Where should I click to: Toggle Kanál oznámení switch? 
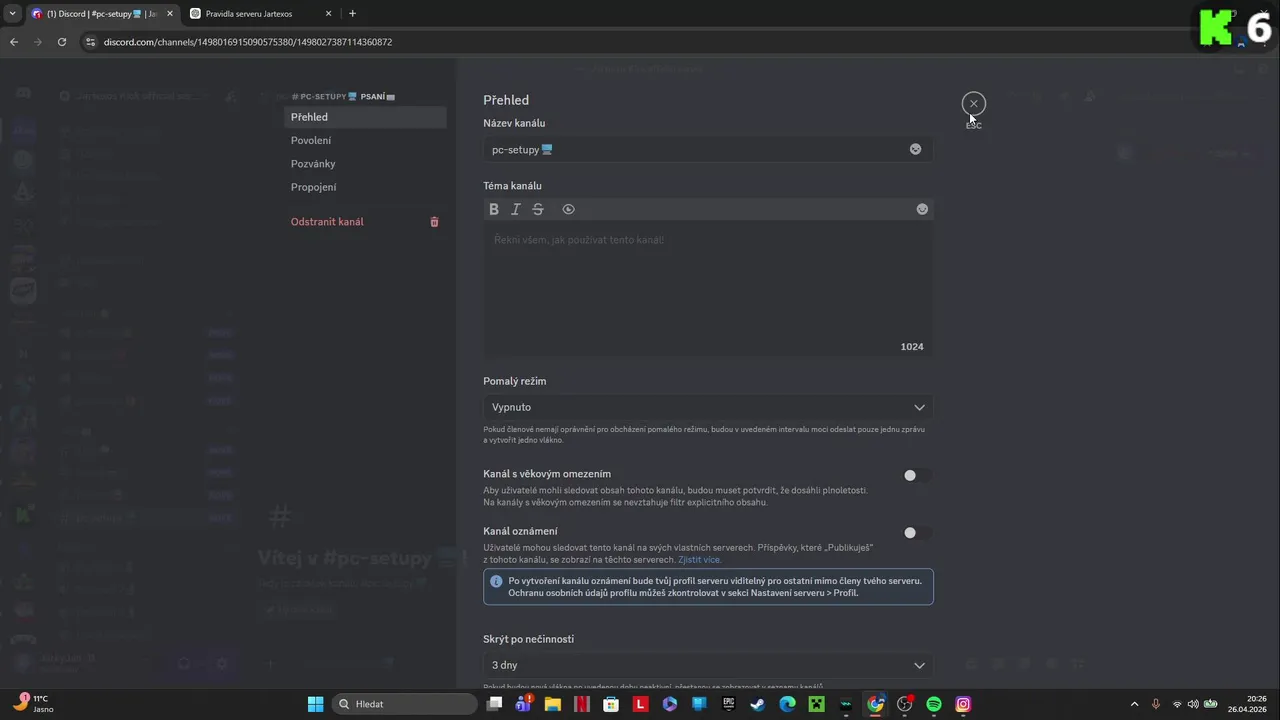[x=917, y=533]
